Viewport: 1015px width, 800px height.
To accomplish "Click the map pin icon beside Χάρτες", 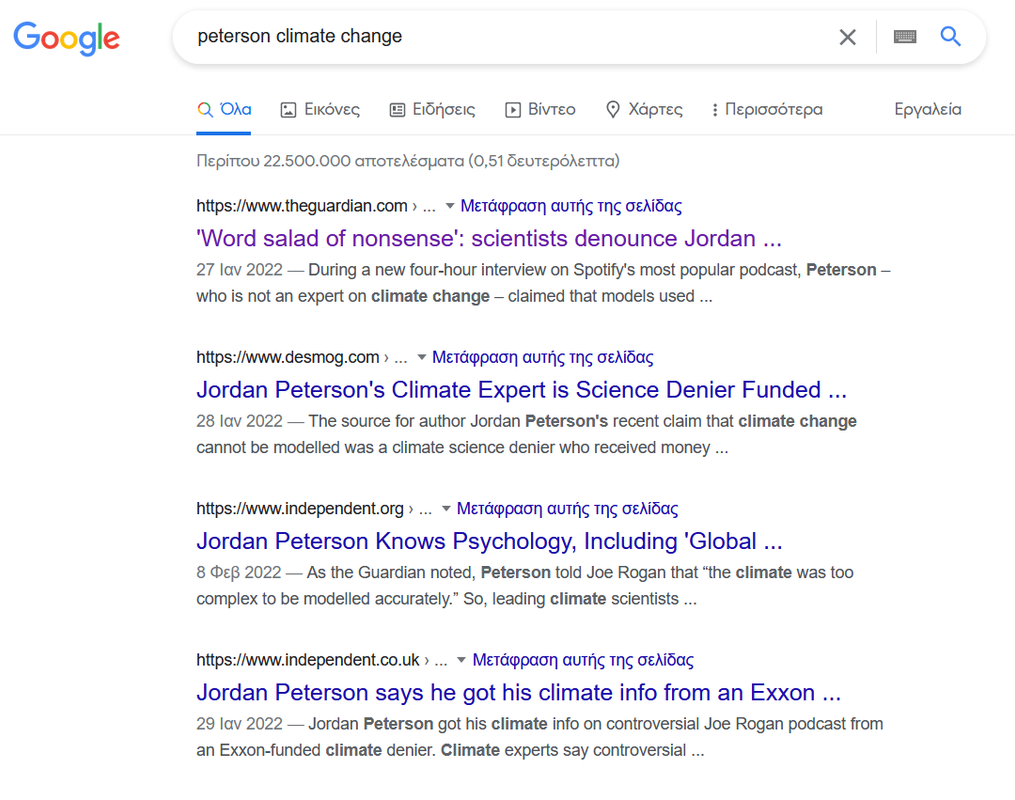I will click(x=612, y=109).
